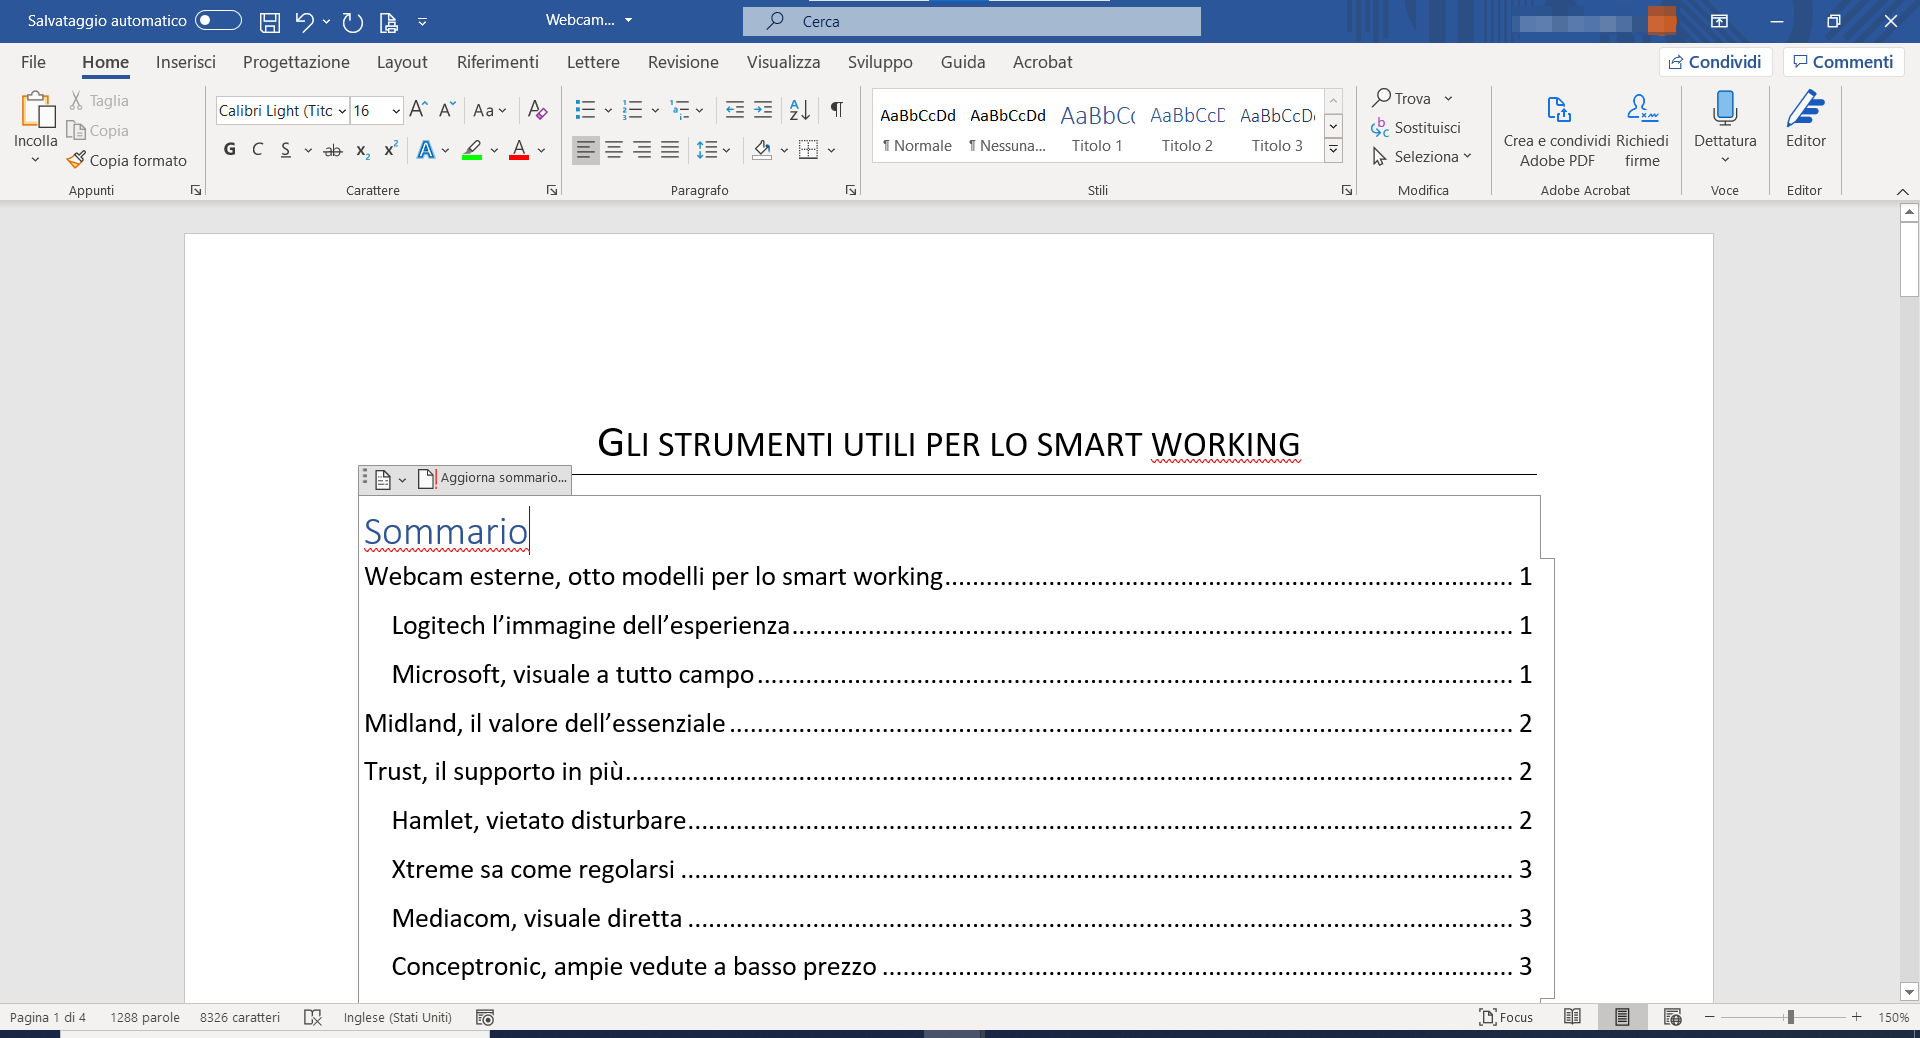The width and height of the screenshot is (1920, 1038).
Task: Switch to the Inserisci tab
Action: tap(185, 62)
